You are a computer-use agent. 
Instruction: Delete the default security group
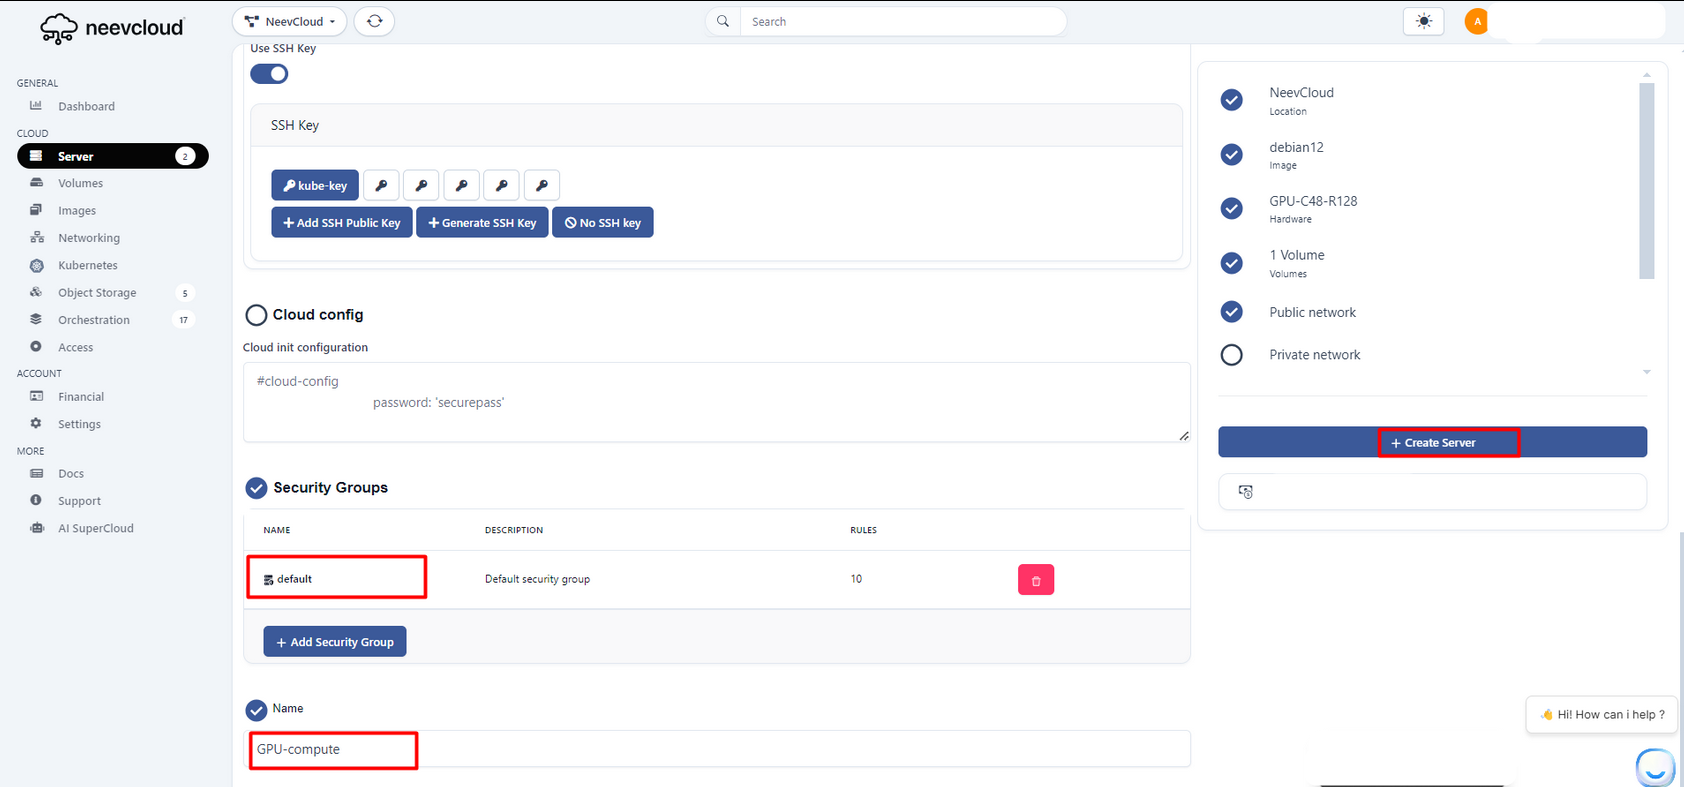pos(1035,580)
